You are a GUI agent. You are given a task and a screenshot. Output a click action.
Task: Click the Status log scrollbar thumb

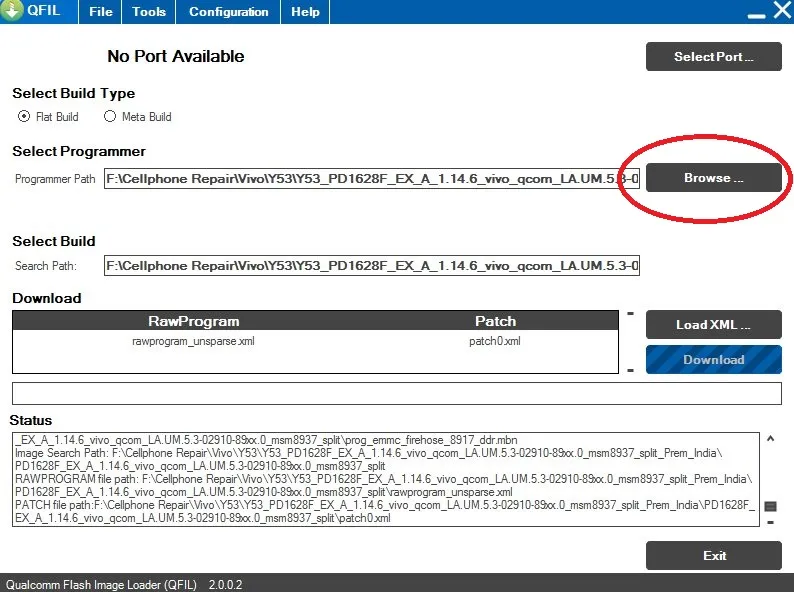[x=770, y=506]
